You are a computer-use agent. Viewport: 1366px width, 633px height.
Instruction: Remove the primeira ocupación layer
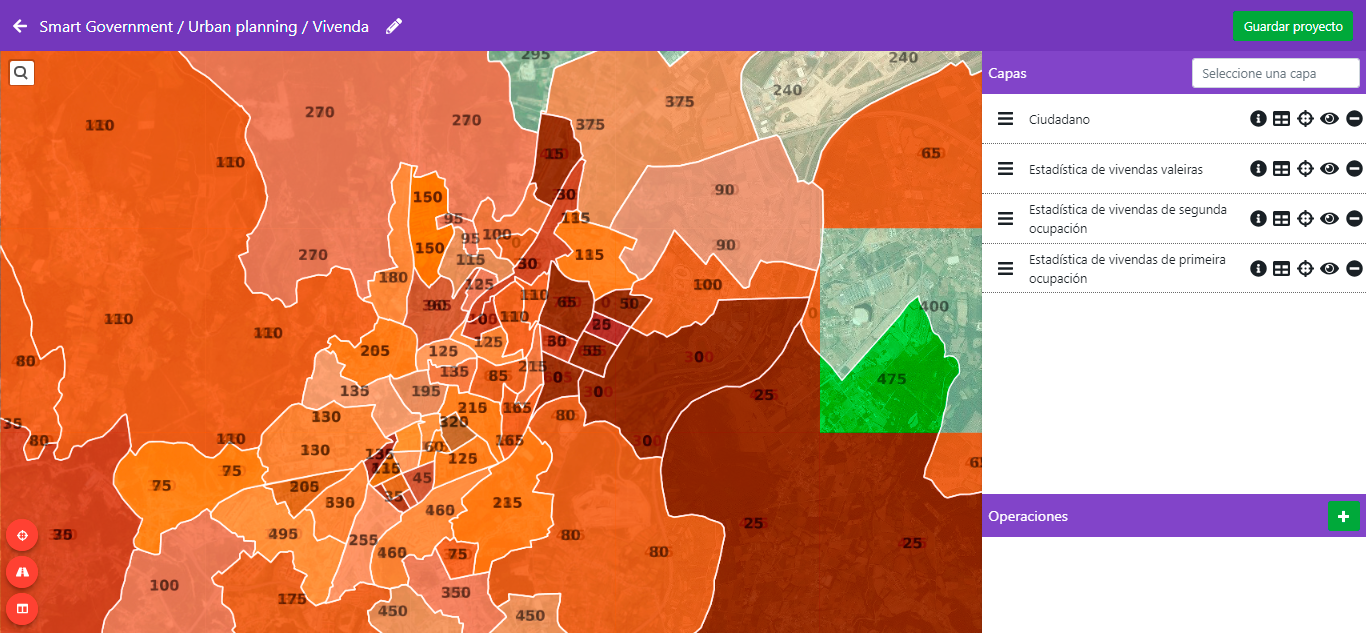[x=1354, y=269]
